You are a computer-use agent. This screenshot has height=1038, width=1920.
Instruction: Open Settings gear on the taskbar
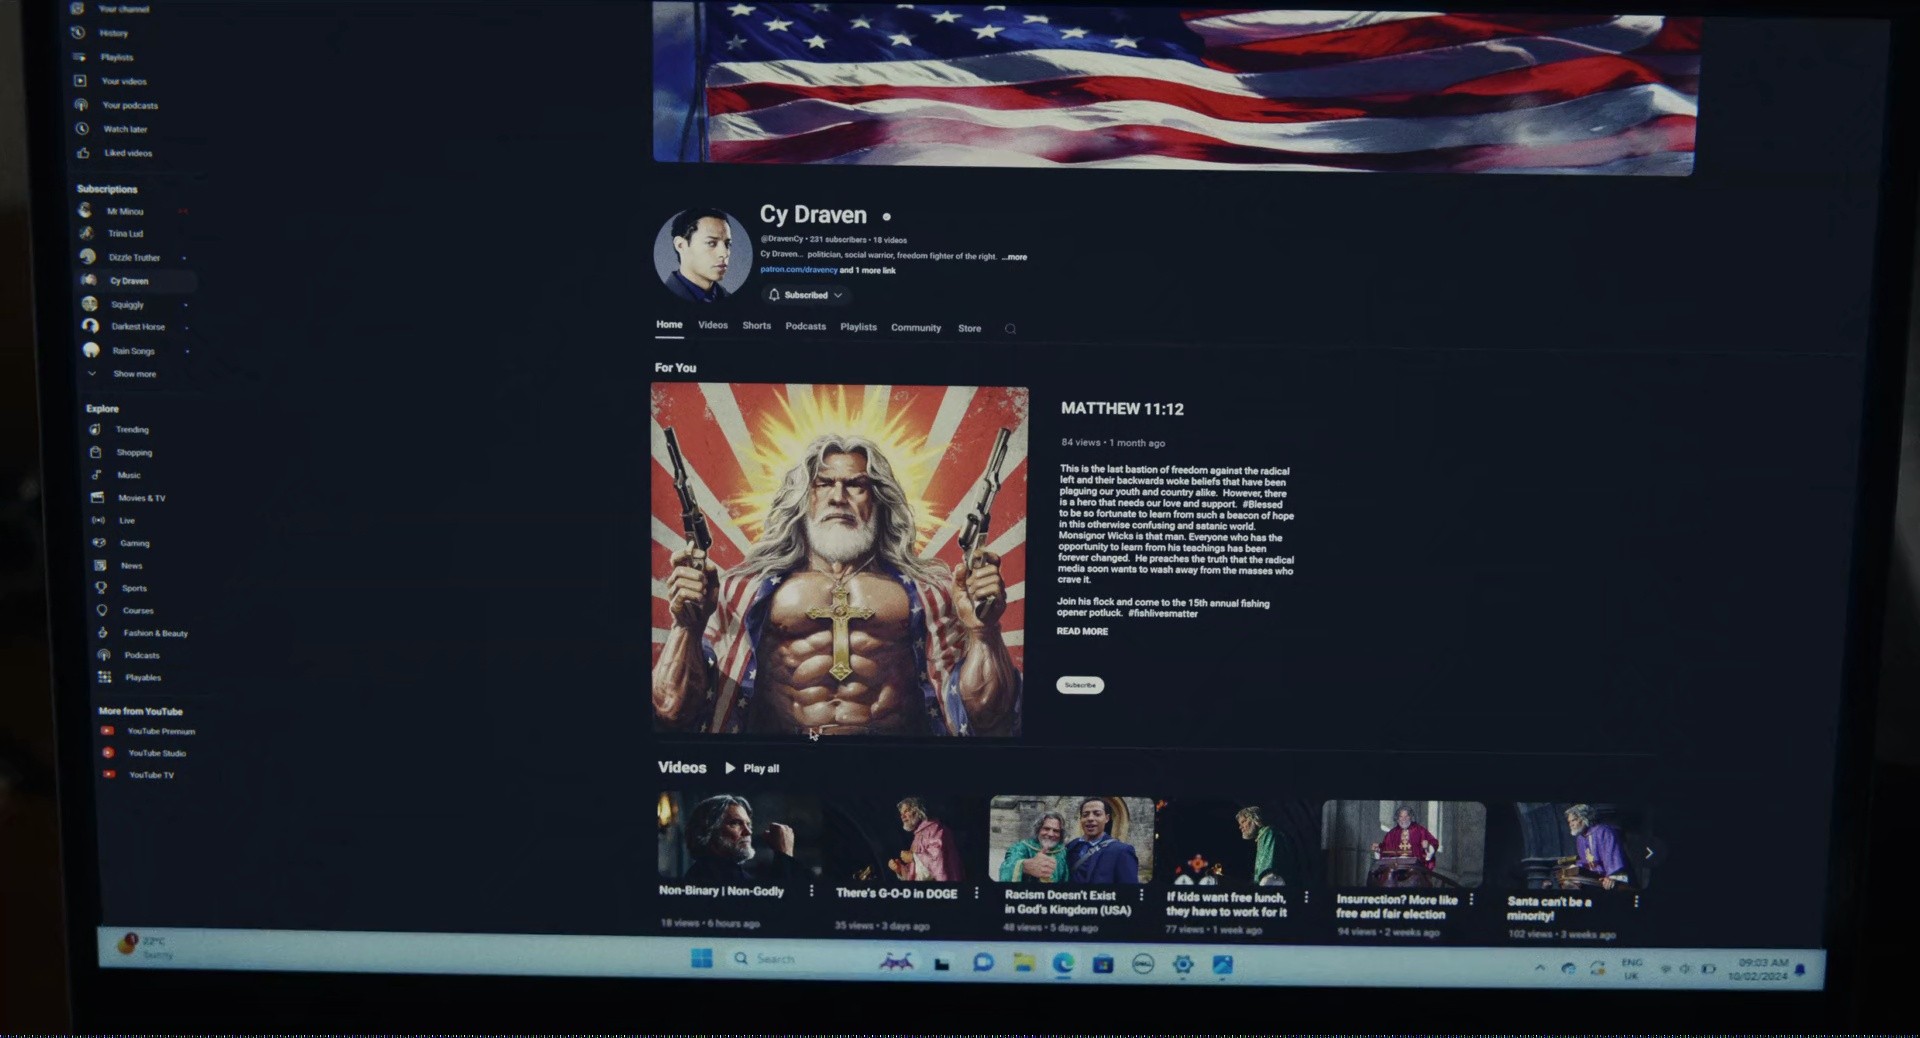(1183, 964)
